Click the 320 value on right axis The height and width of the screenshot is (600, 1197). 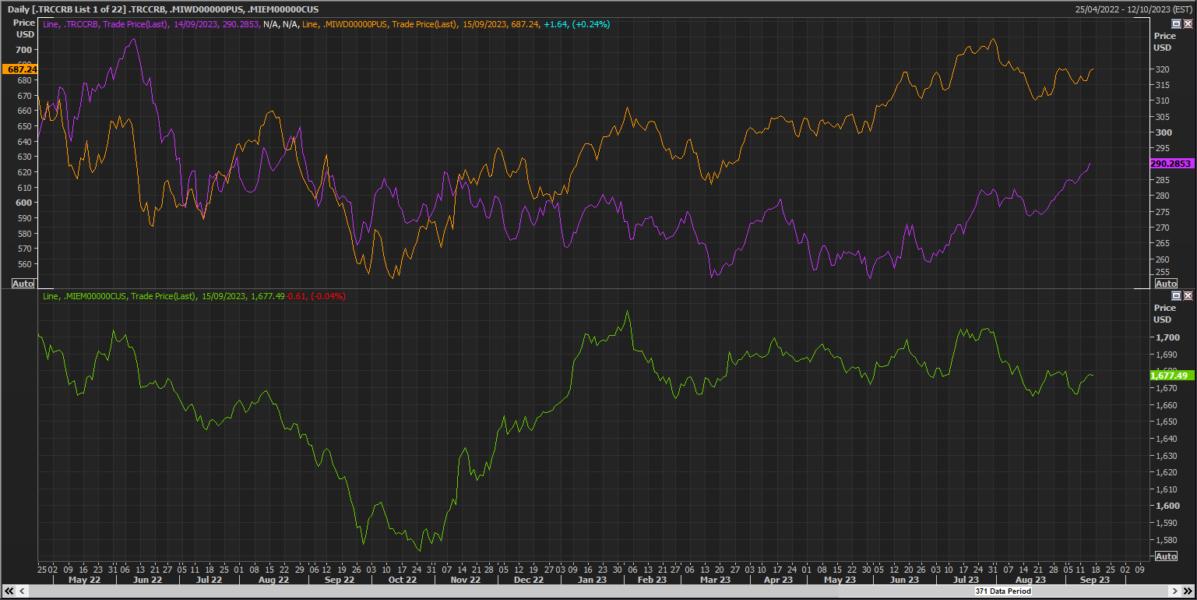tap(1162, 69)
